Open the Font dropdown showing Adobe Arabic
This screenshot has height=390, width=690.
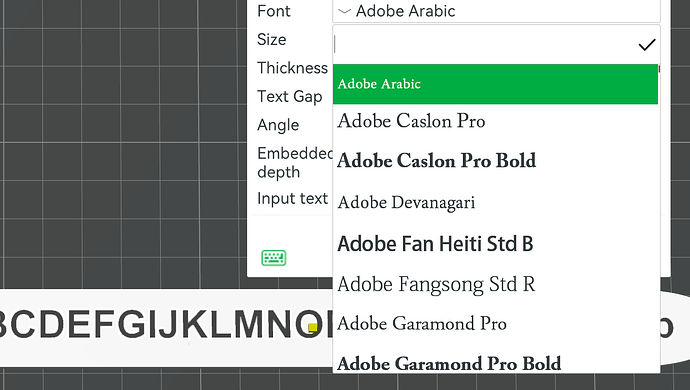click(496, 11)
